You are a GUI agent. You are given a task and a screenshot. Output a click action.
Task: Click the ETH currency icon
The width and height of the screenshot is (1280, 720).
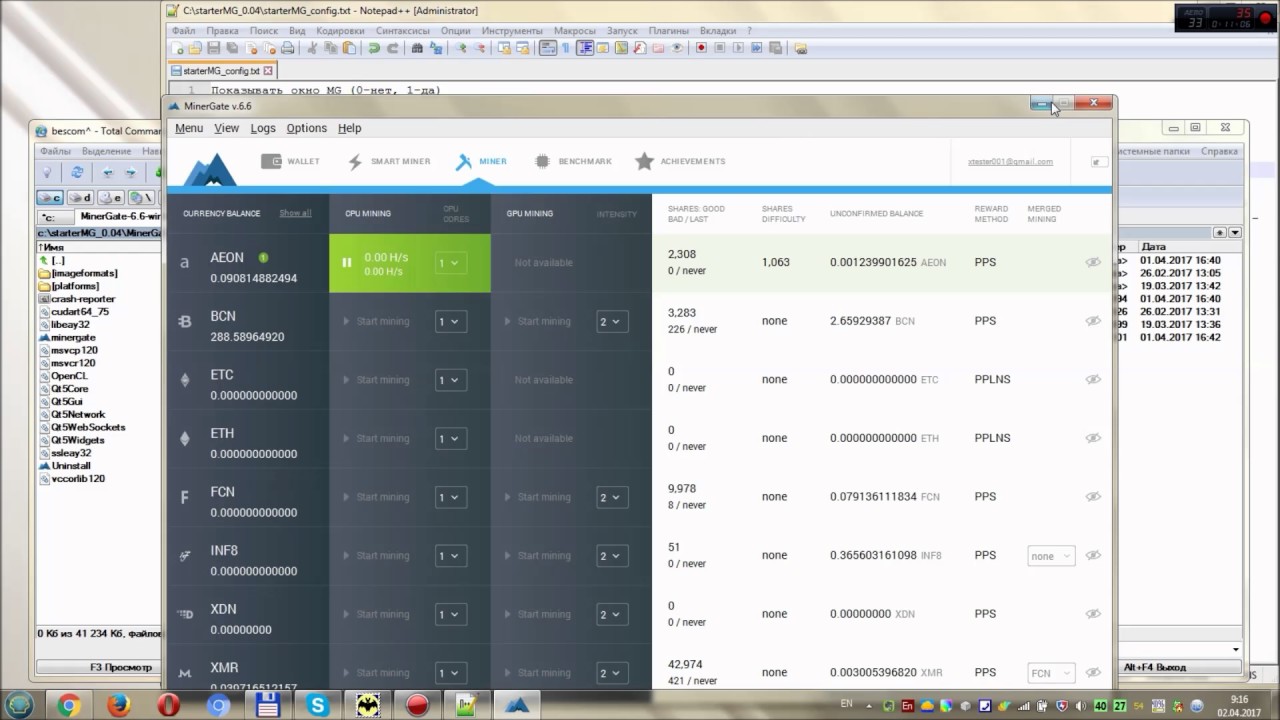[184, 439]
